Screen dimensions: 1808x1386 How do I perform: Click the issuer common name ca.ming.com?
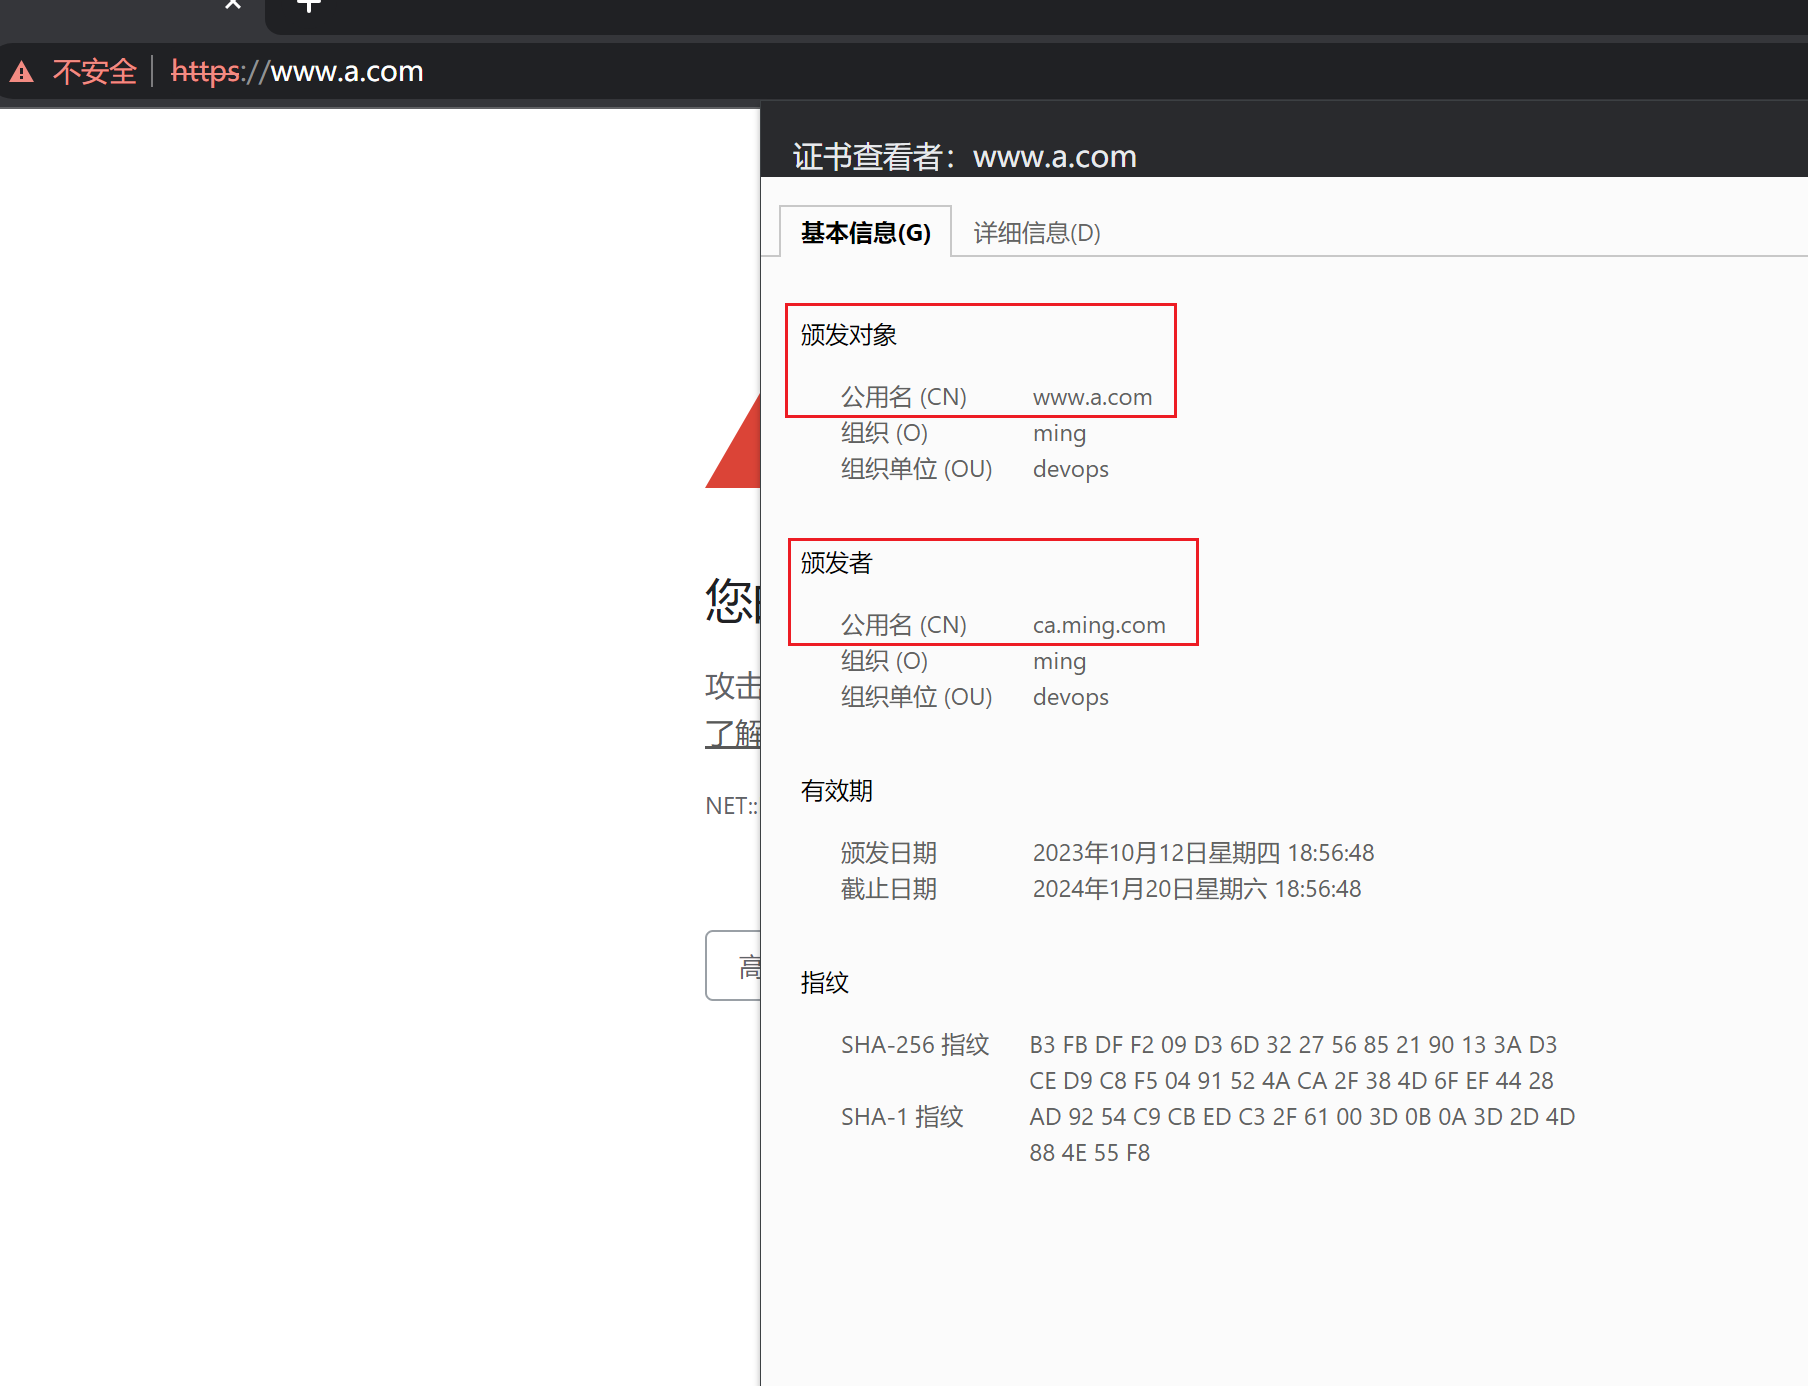(1098, 625)
